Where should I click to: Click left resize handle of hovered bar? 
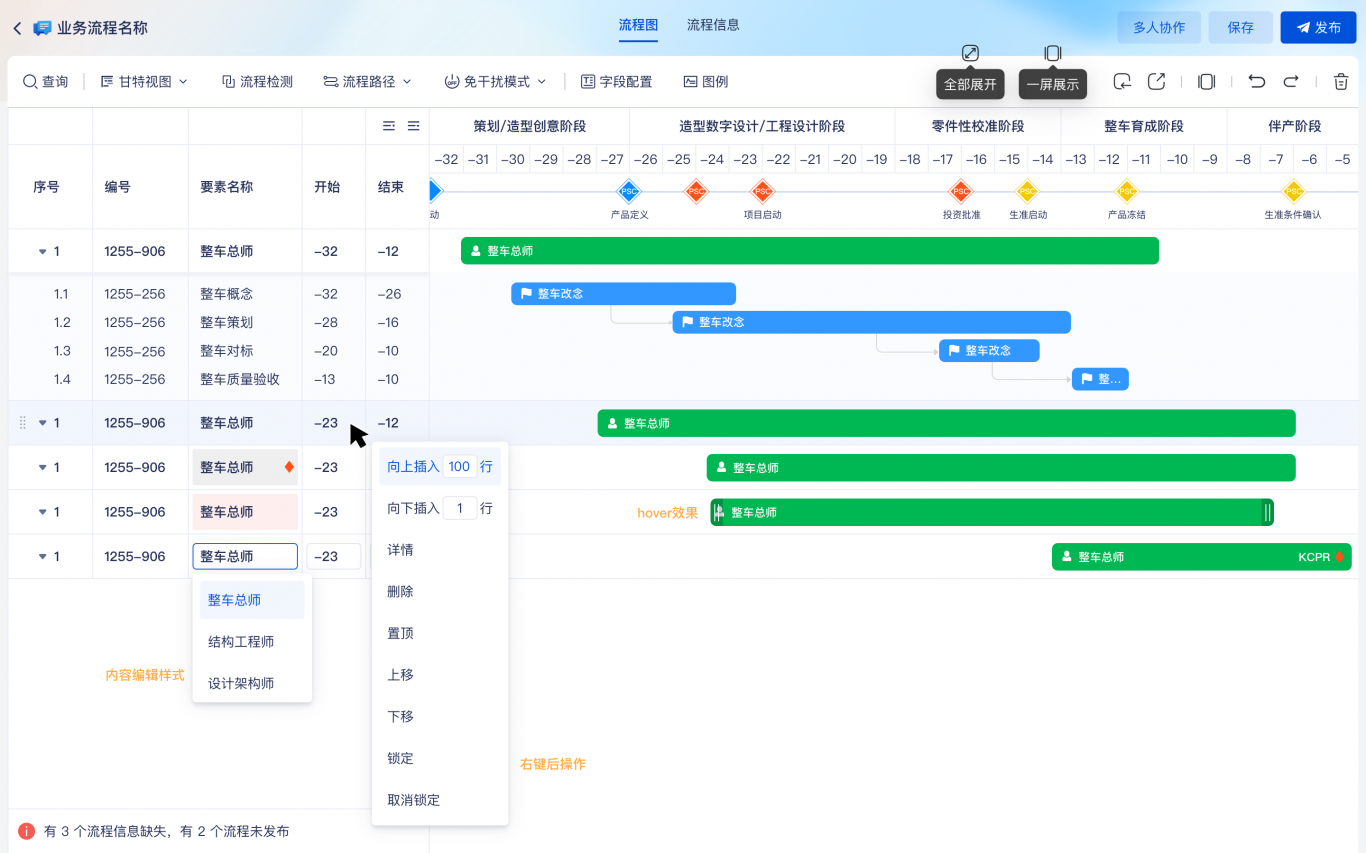(717, 513)
